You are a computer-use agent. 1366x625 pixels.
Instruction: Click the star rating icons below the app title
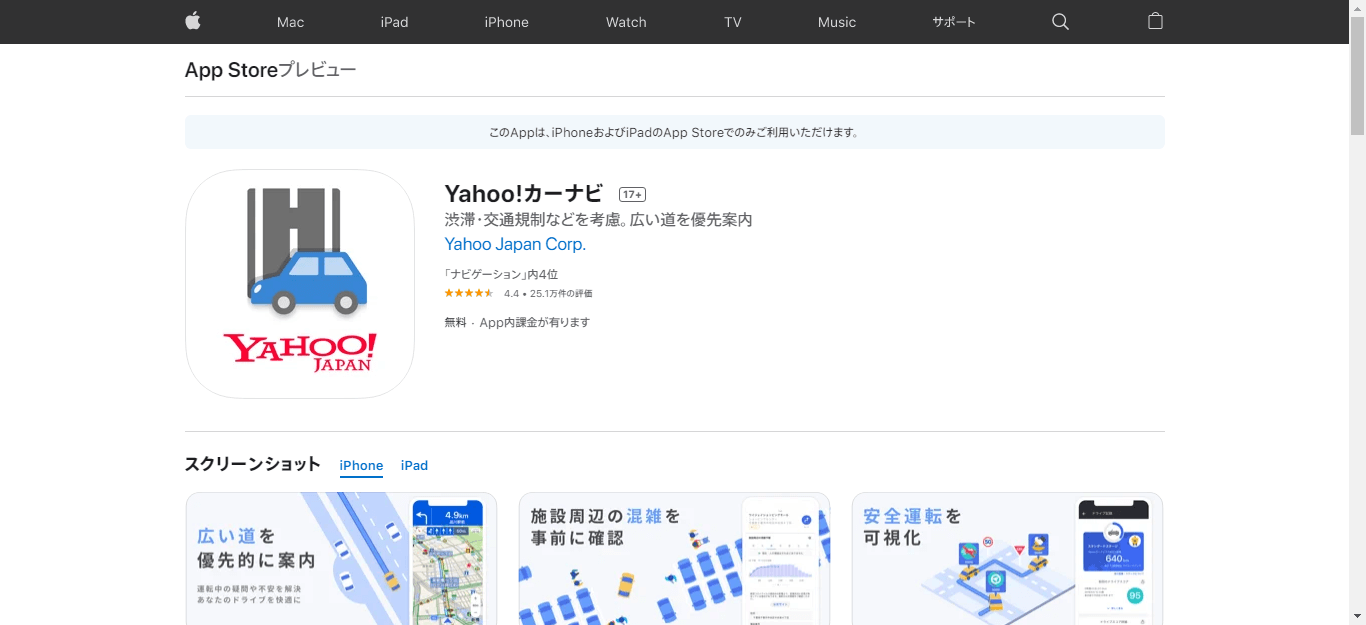pyautogui.click(x=468, y=292)
